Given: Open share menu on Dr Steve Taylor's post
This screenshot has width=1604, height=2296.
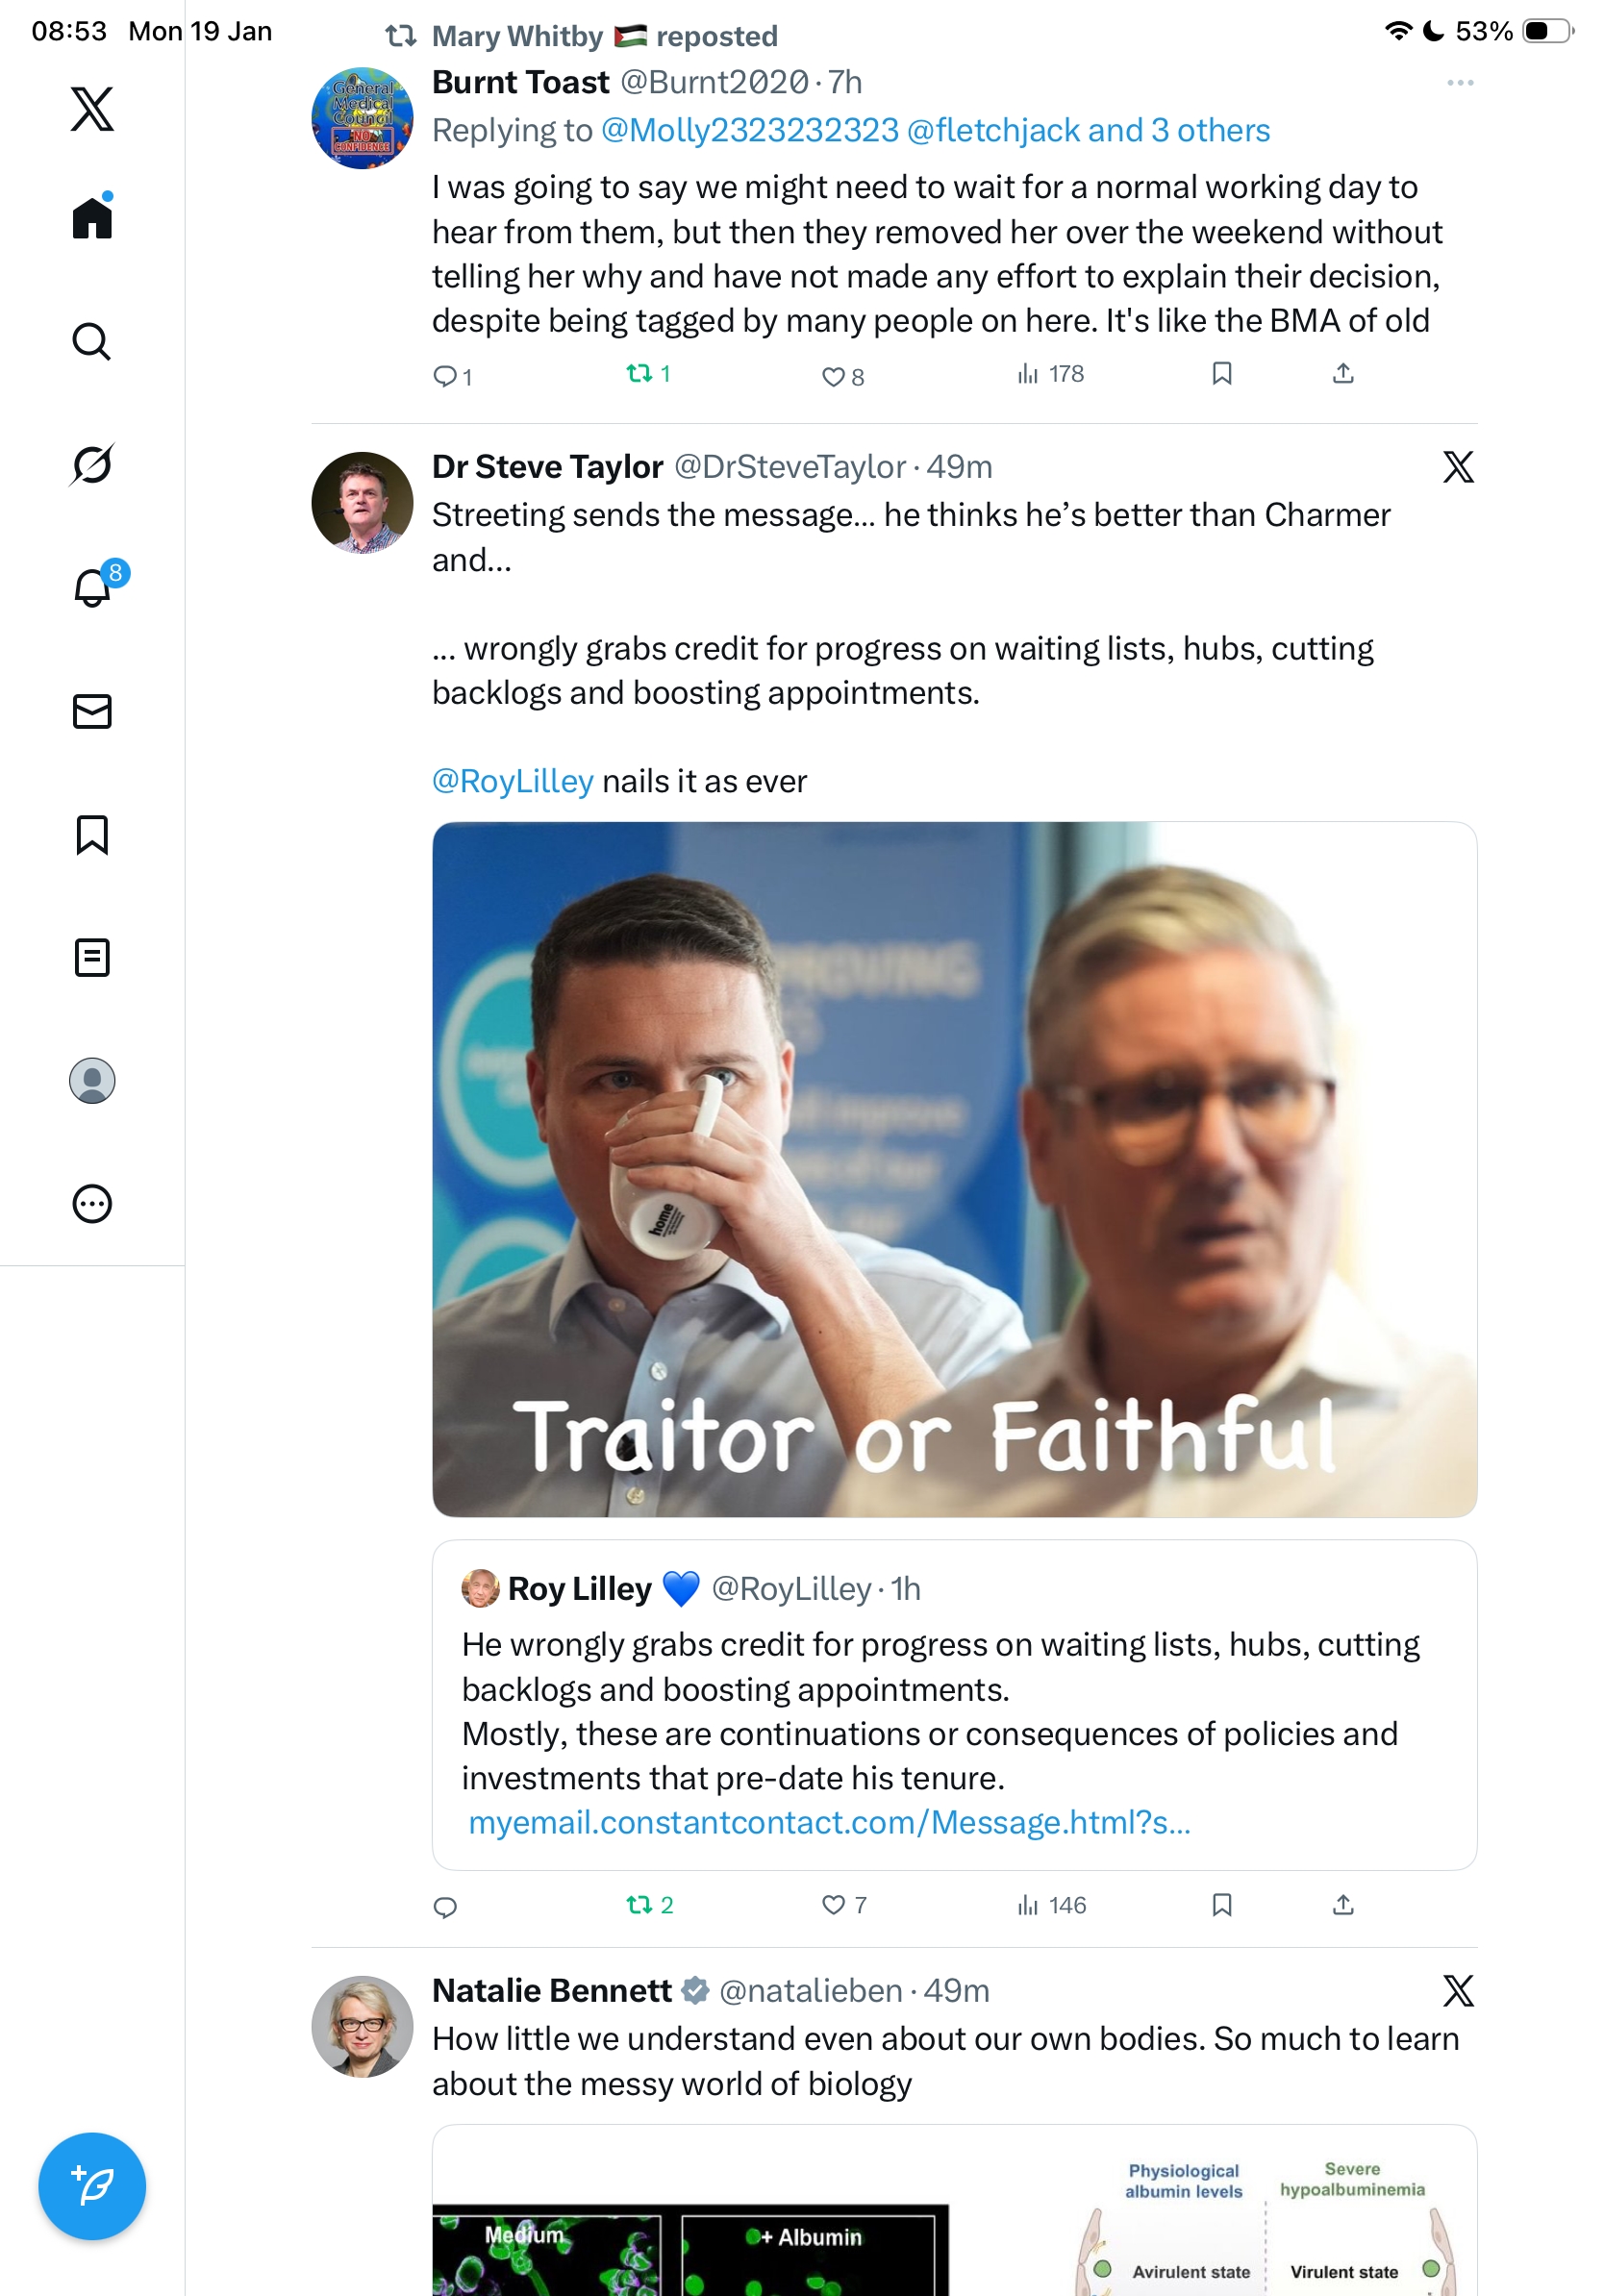Looking at the screenshot, I should pyautogui.click(x=1342, y=1905).
